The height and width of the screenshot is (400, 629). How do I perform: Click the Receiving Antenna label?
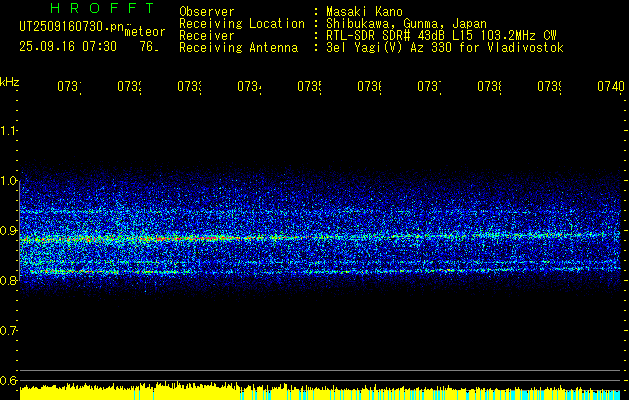click(238, 48)
